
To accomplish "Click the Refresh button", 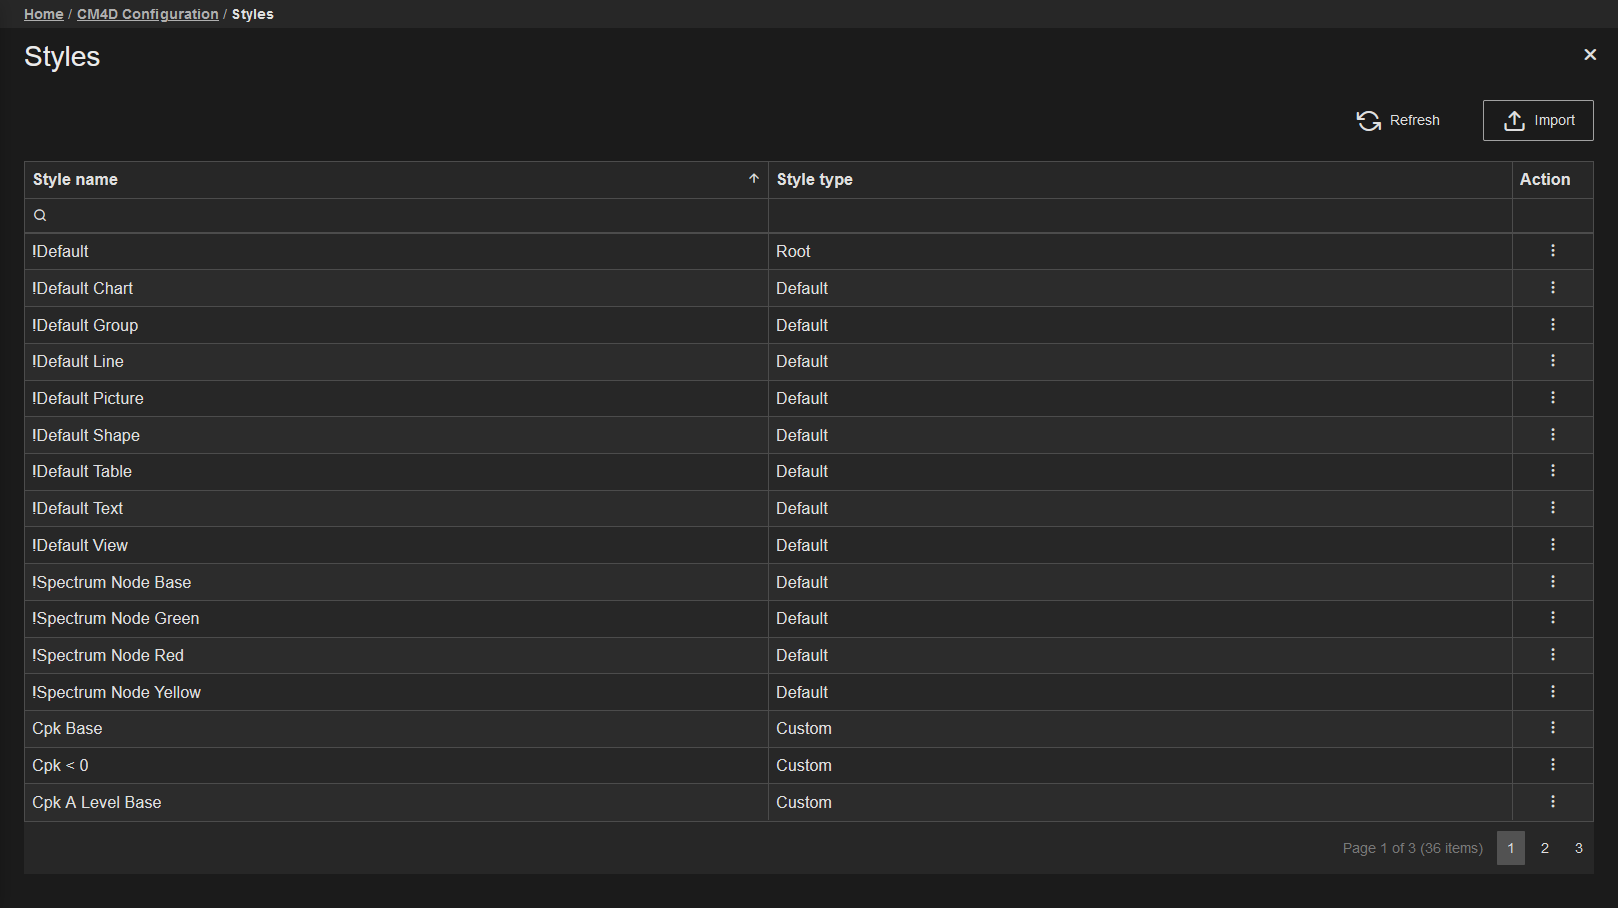I will point(1397,121).
